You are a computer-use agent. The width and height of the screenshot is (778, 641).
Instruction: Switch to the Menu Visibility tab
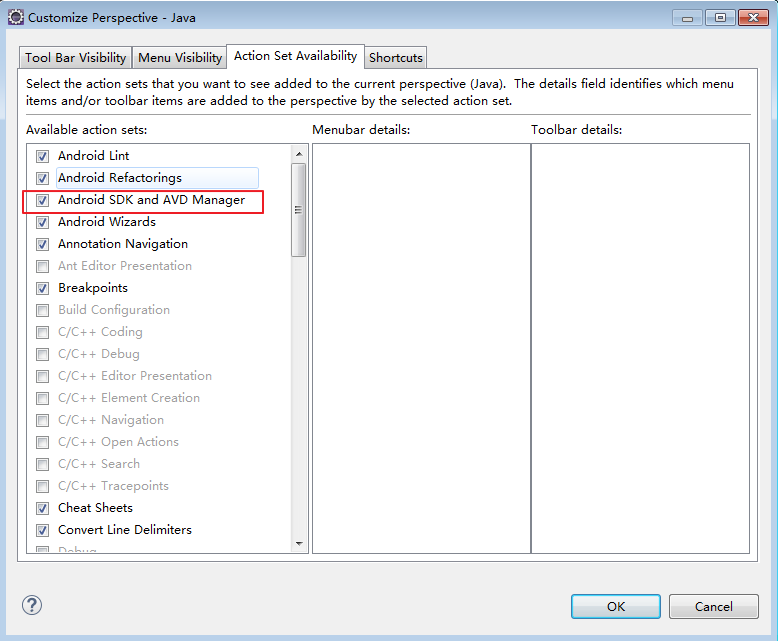(180, 58)
